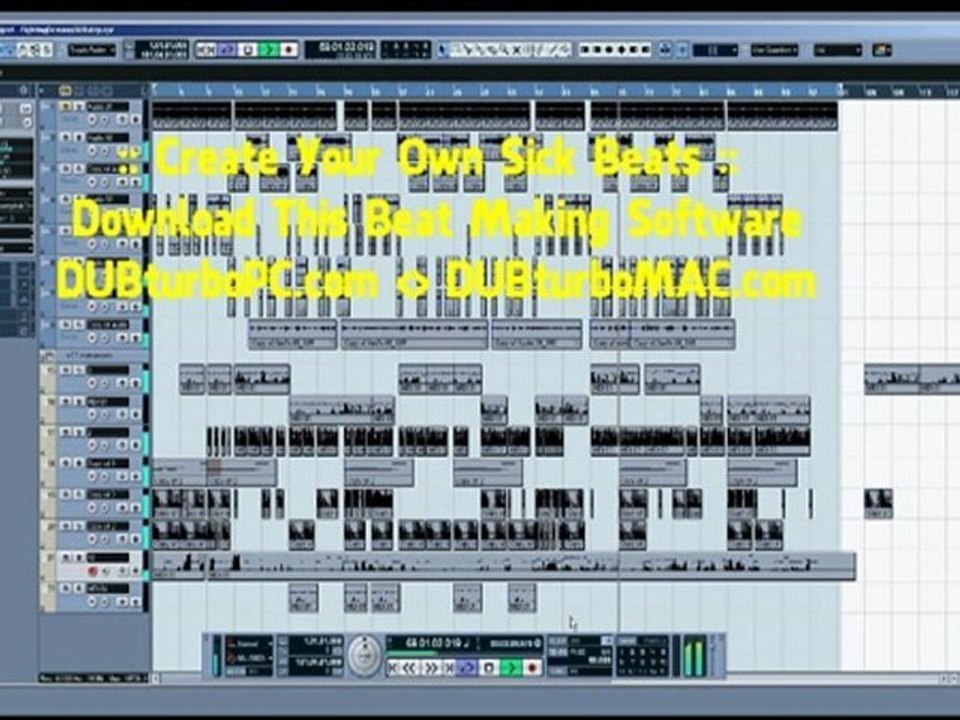Open the Touch Fader automation mode dropdown
Viewport: 960px width, 720px height.
pos(91,50)
